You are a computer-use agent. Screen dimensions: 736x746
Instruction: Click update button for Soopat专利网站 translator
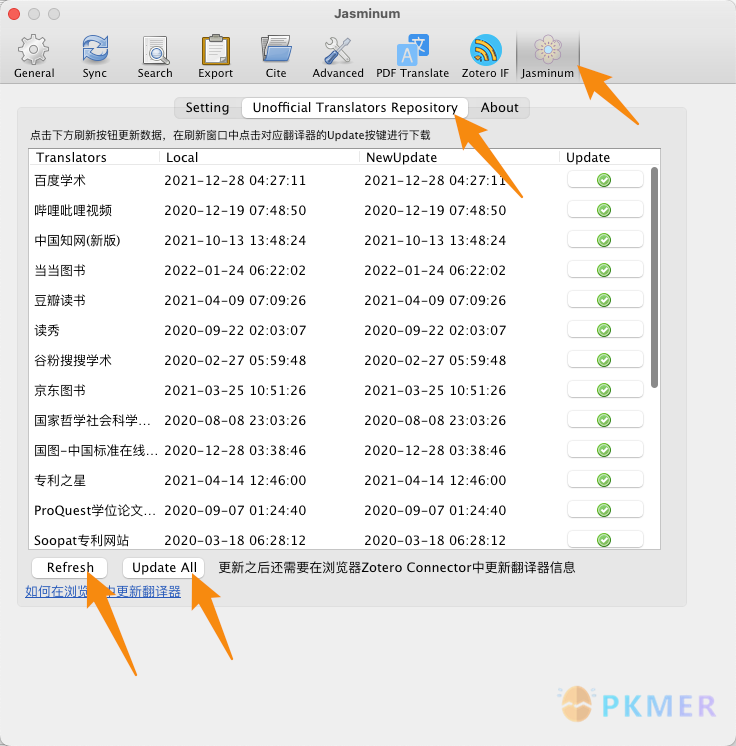pyautogui.click(x=605, y=540)
